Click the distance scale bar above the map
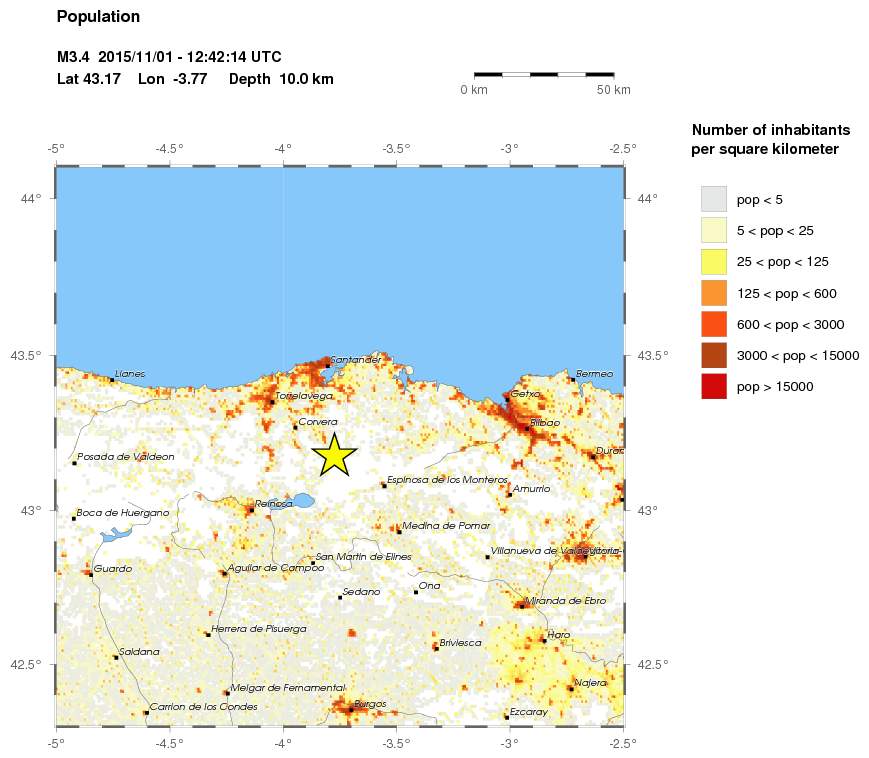 (544, 74)
